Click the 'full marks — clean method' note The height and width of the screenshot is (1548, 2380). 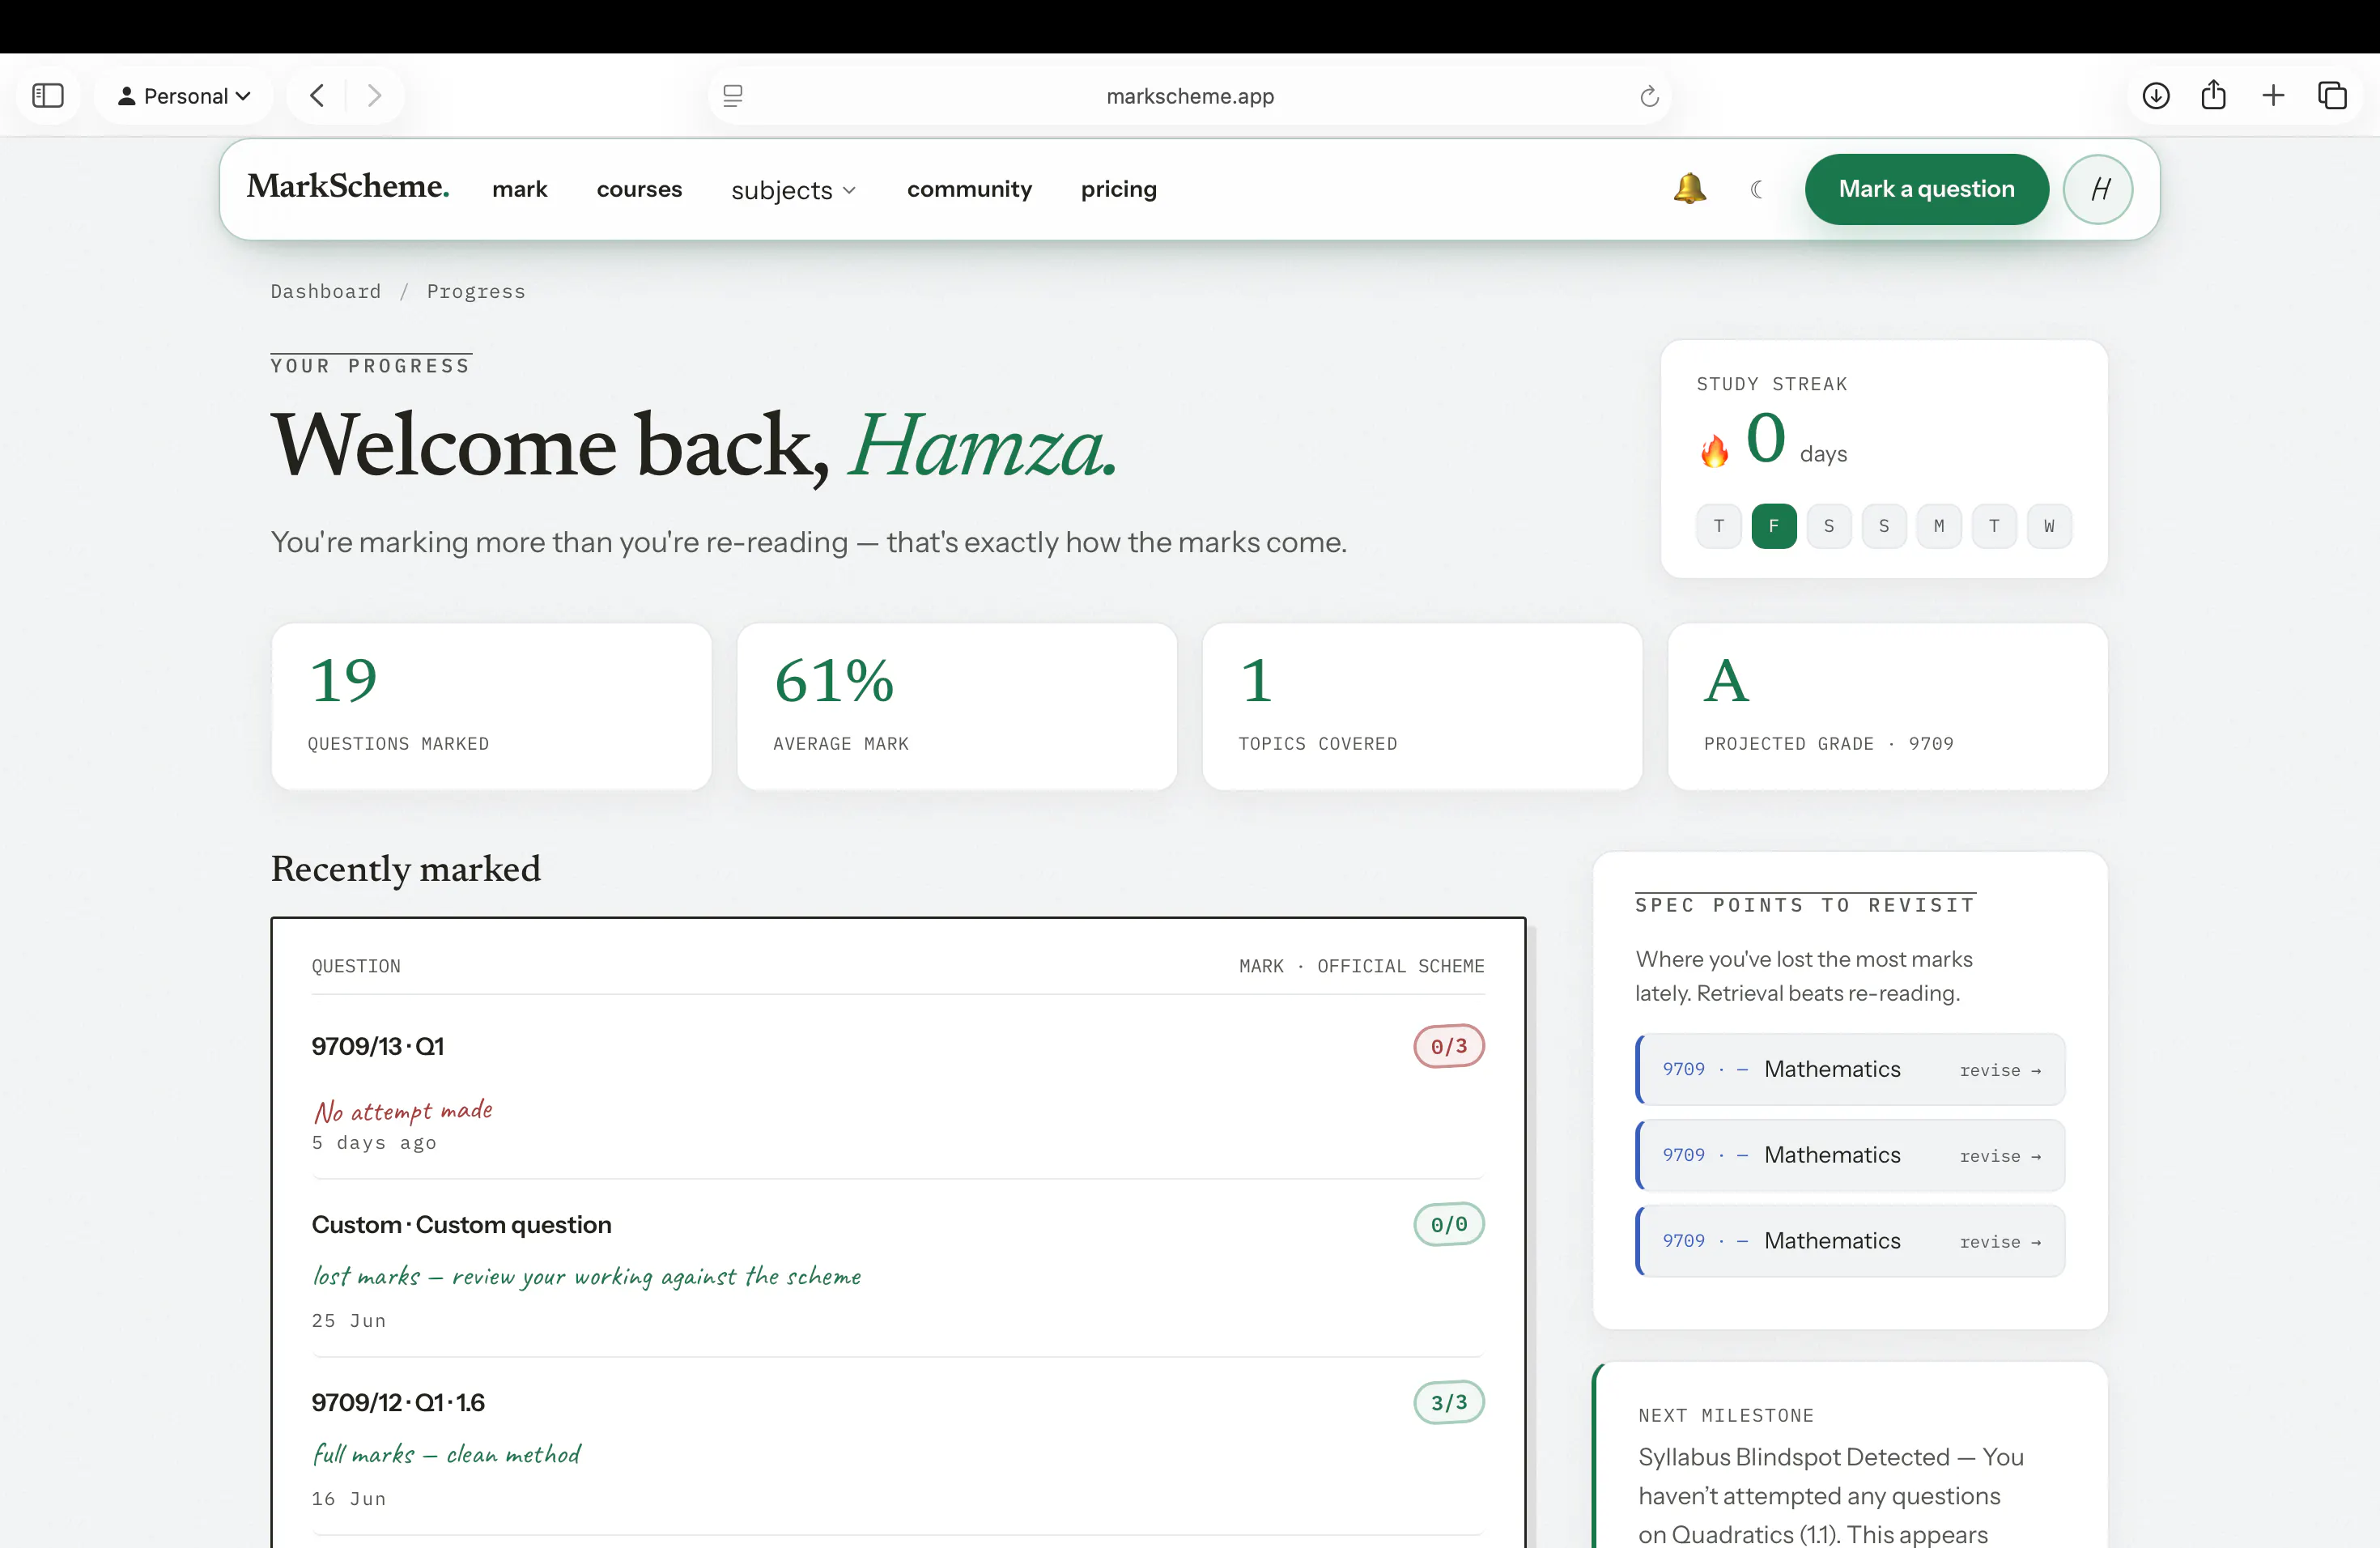[x=447, y=1454]
